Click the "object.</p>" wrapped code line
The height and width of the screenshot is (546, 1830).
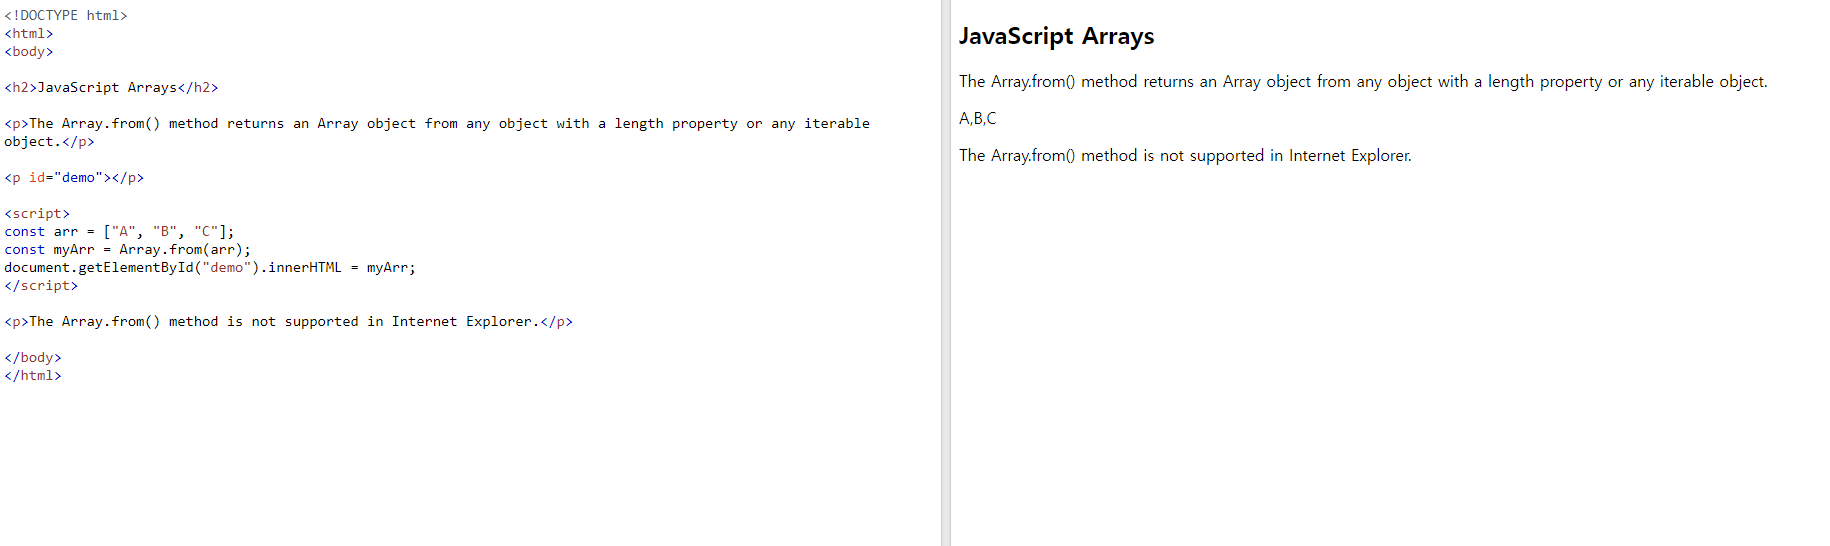pyautogui.click(x=49, y=142)
